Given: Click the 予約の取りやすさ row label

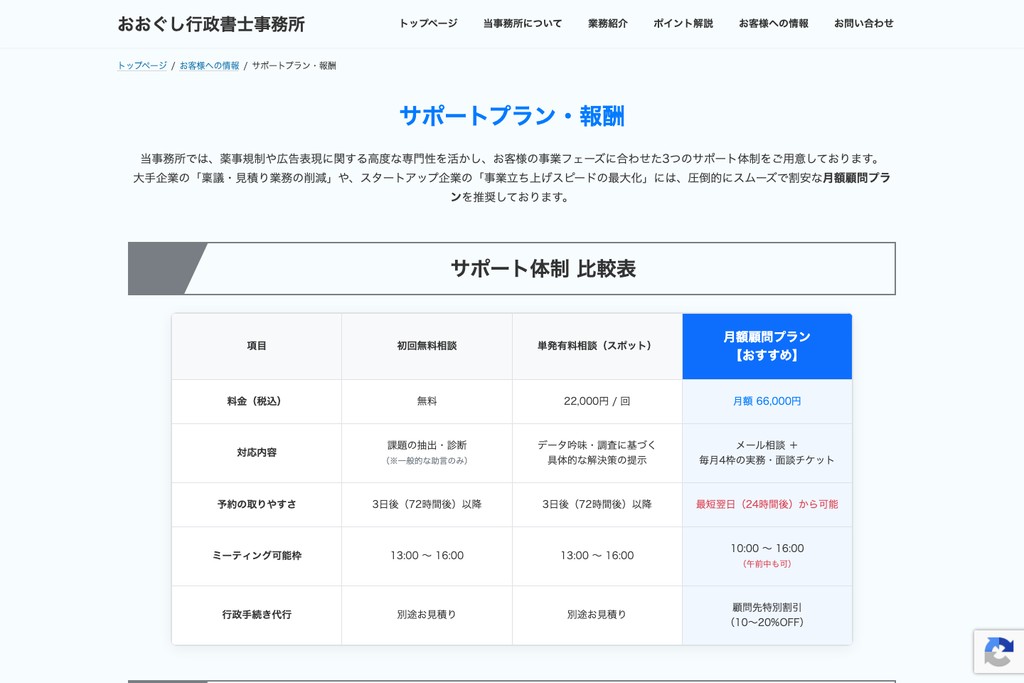Looking at the screenshot, I should click(x=257, y=505).
